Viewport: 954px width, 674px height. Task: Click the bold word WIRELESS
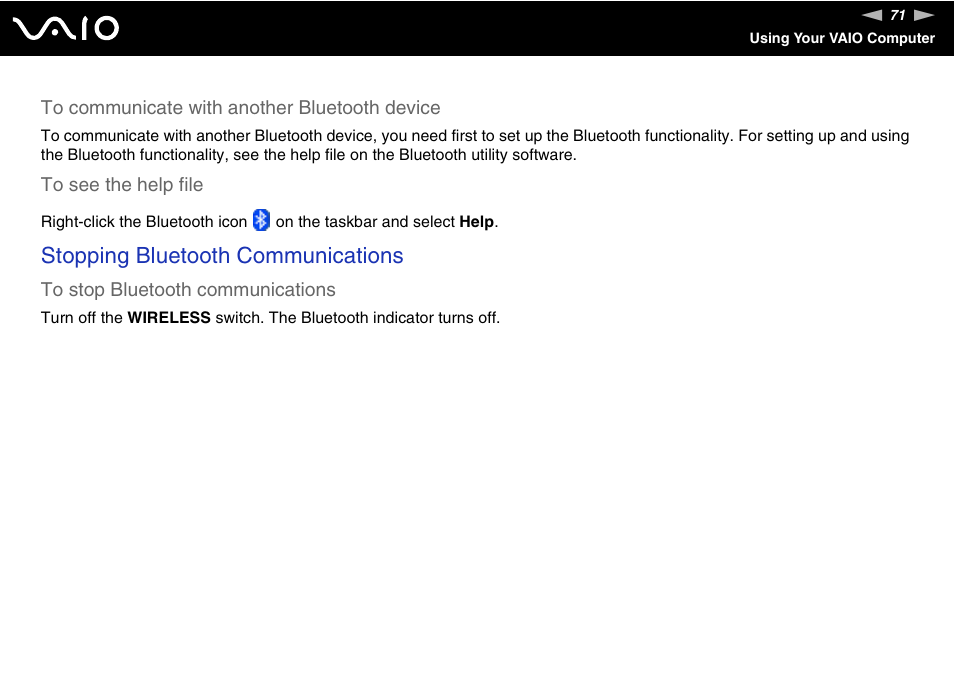click(169, 318)
